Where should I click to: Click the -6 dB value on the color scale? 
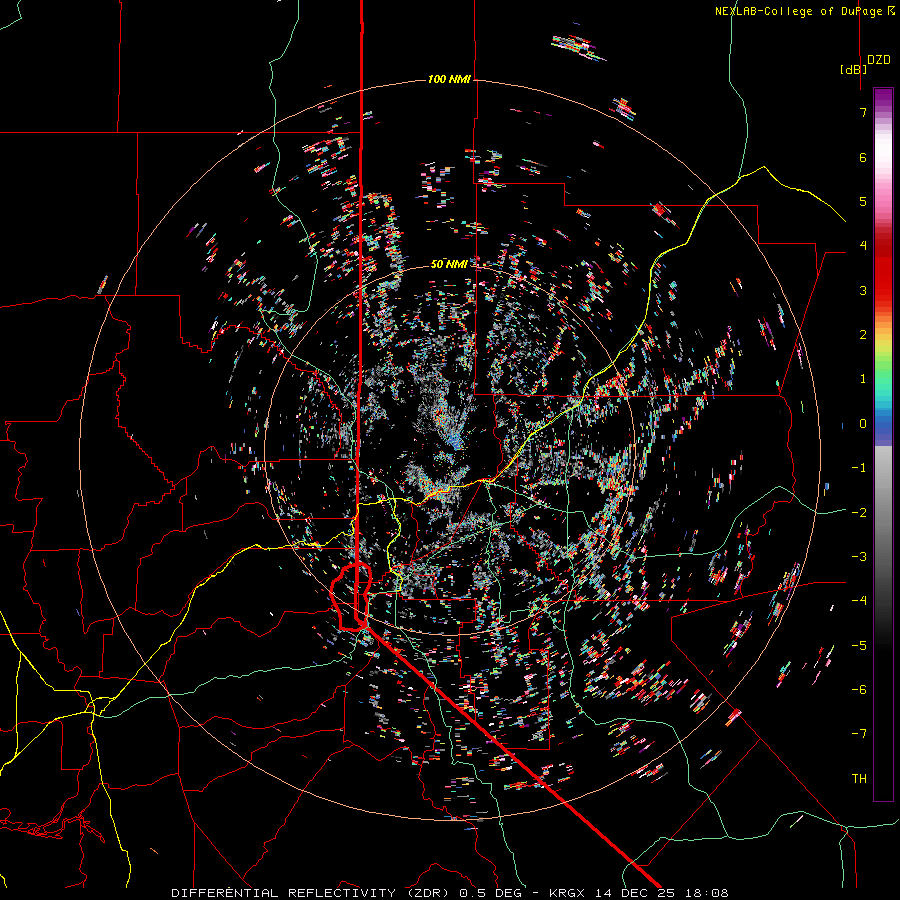click(859, 690)
